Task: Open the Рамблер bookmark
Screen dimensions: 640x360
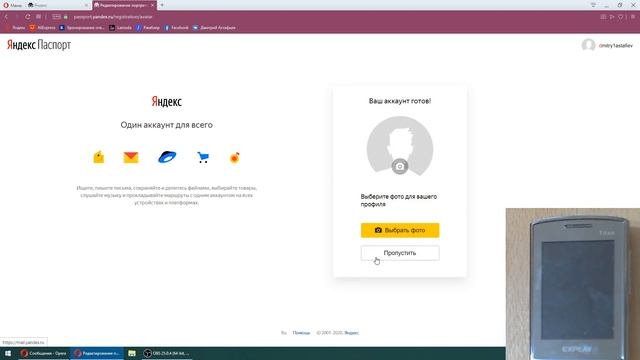Action: point(148,28)
